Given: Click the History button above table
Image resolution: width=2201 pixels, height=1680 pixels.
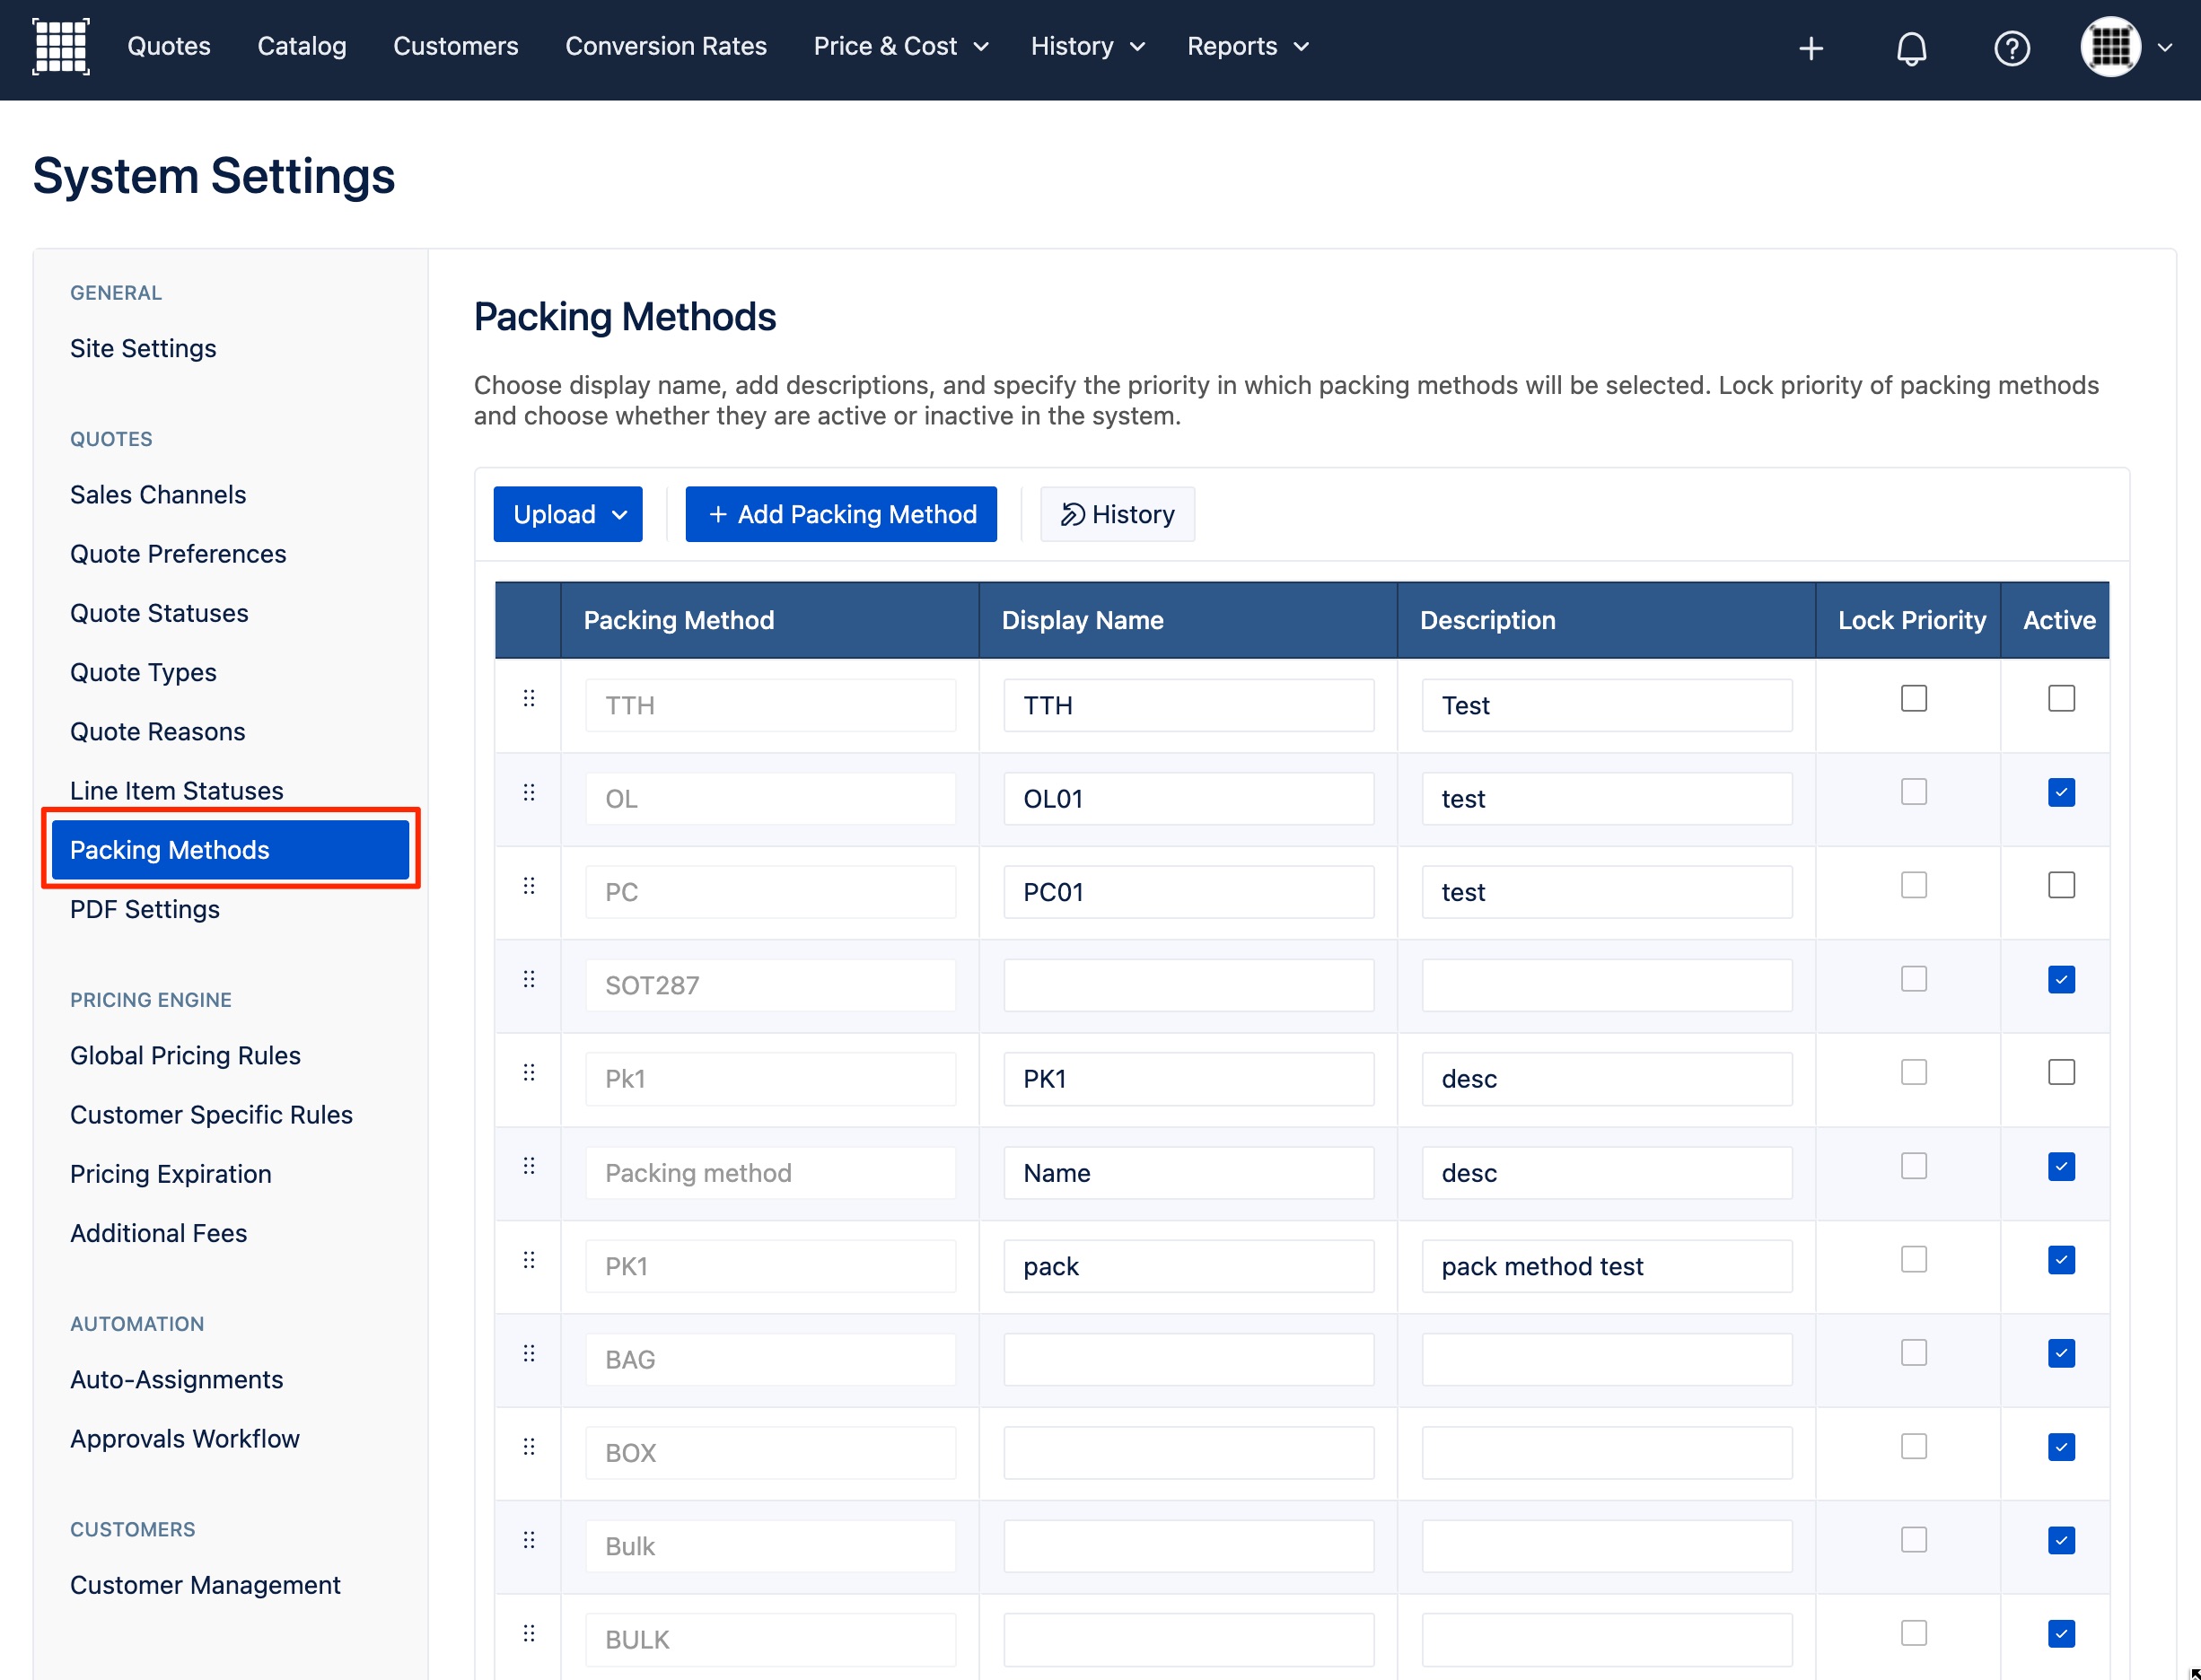Looking at the screenshot, I should [x=1117, y=514].
